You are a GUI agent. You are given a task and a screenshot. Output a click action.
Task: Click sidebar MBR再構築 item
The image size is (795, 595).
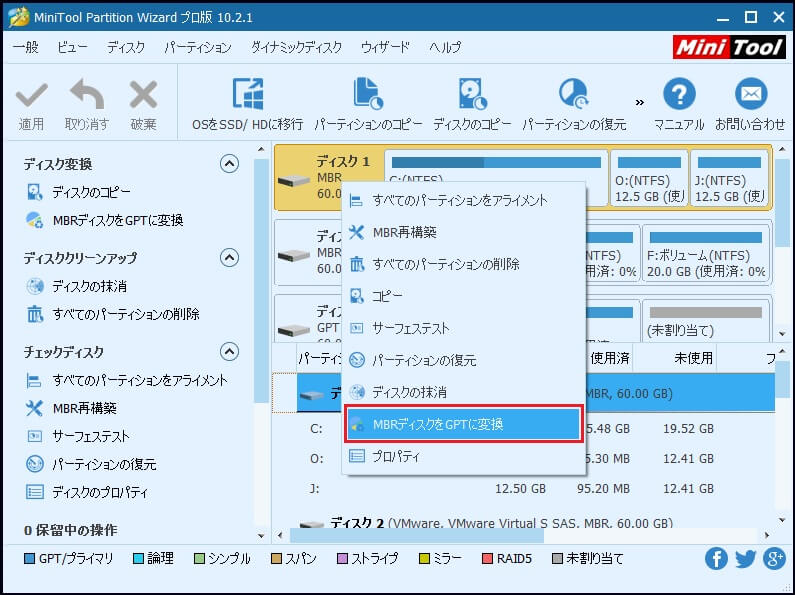pos(71,408)
